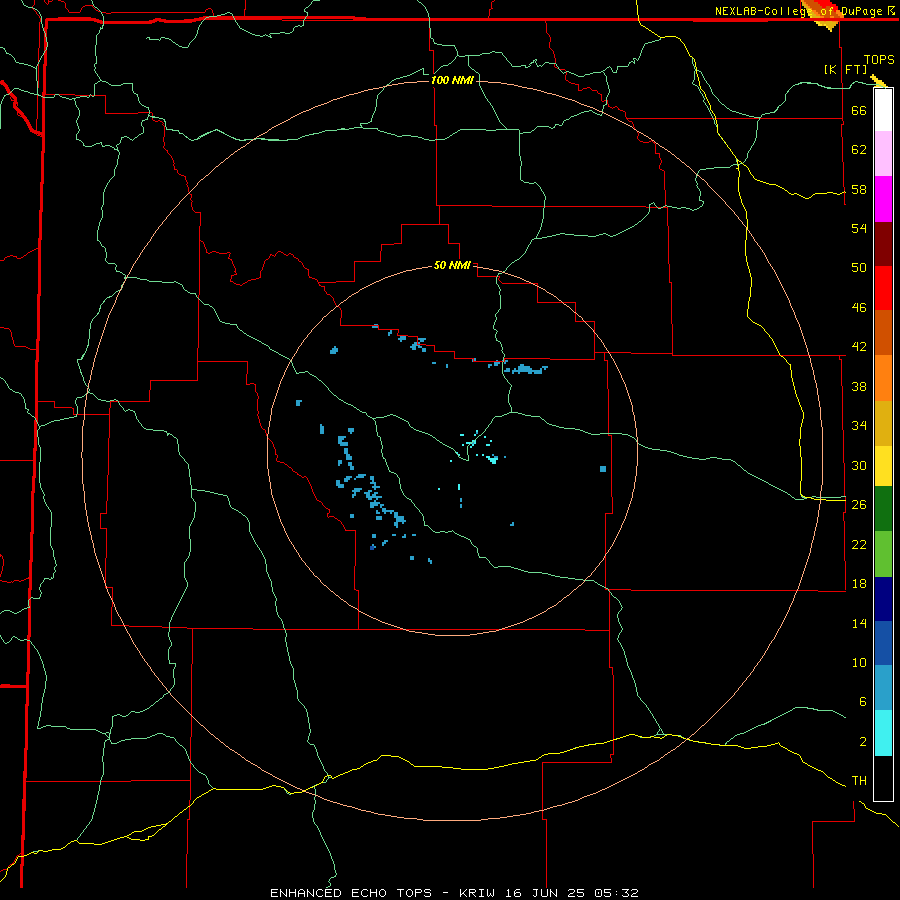Click the yellow 34 kft legend swatch

click(x=883, y=465)
